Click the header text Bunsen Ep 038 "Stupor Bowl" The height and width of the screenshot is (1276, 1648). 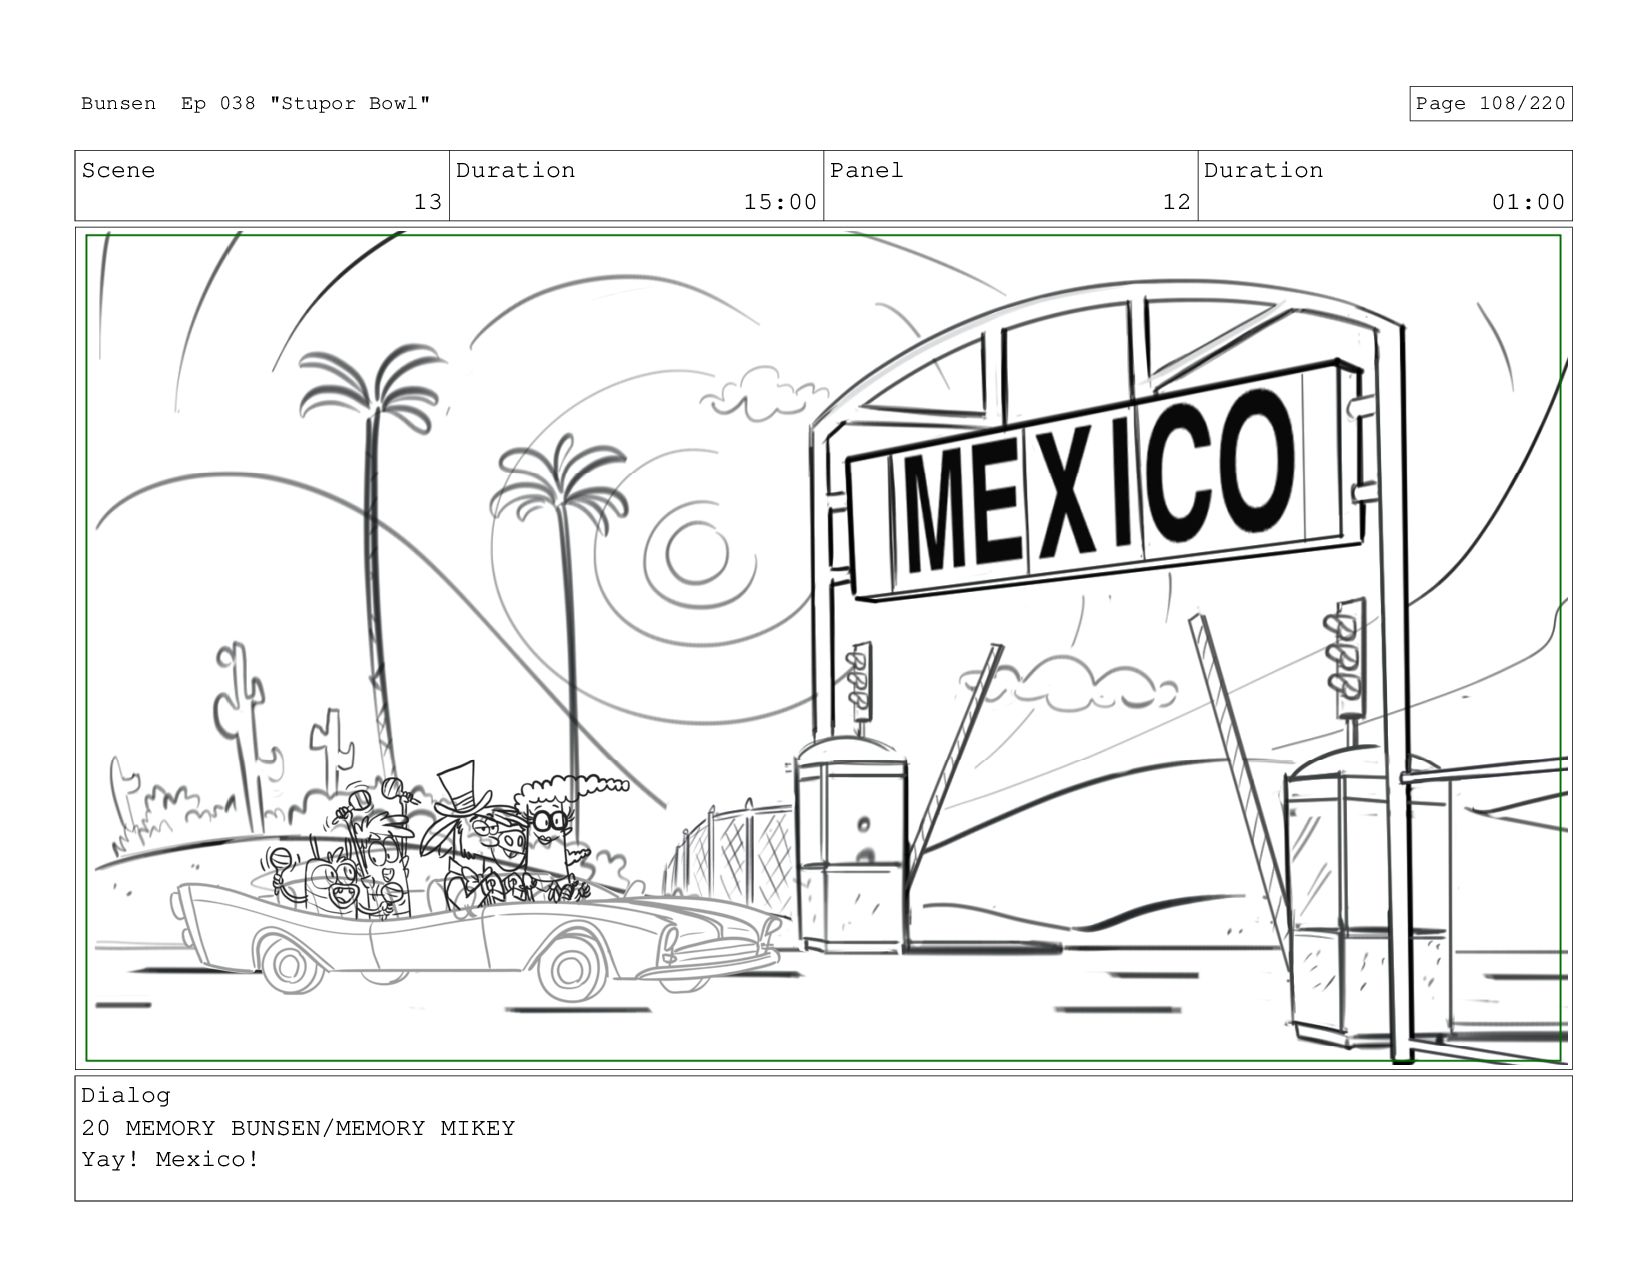(x=256, y=103)
